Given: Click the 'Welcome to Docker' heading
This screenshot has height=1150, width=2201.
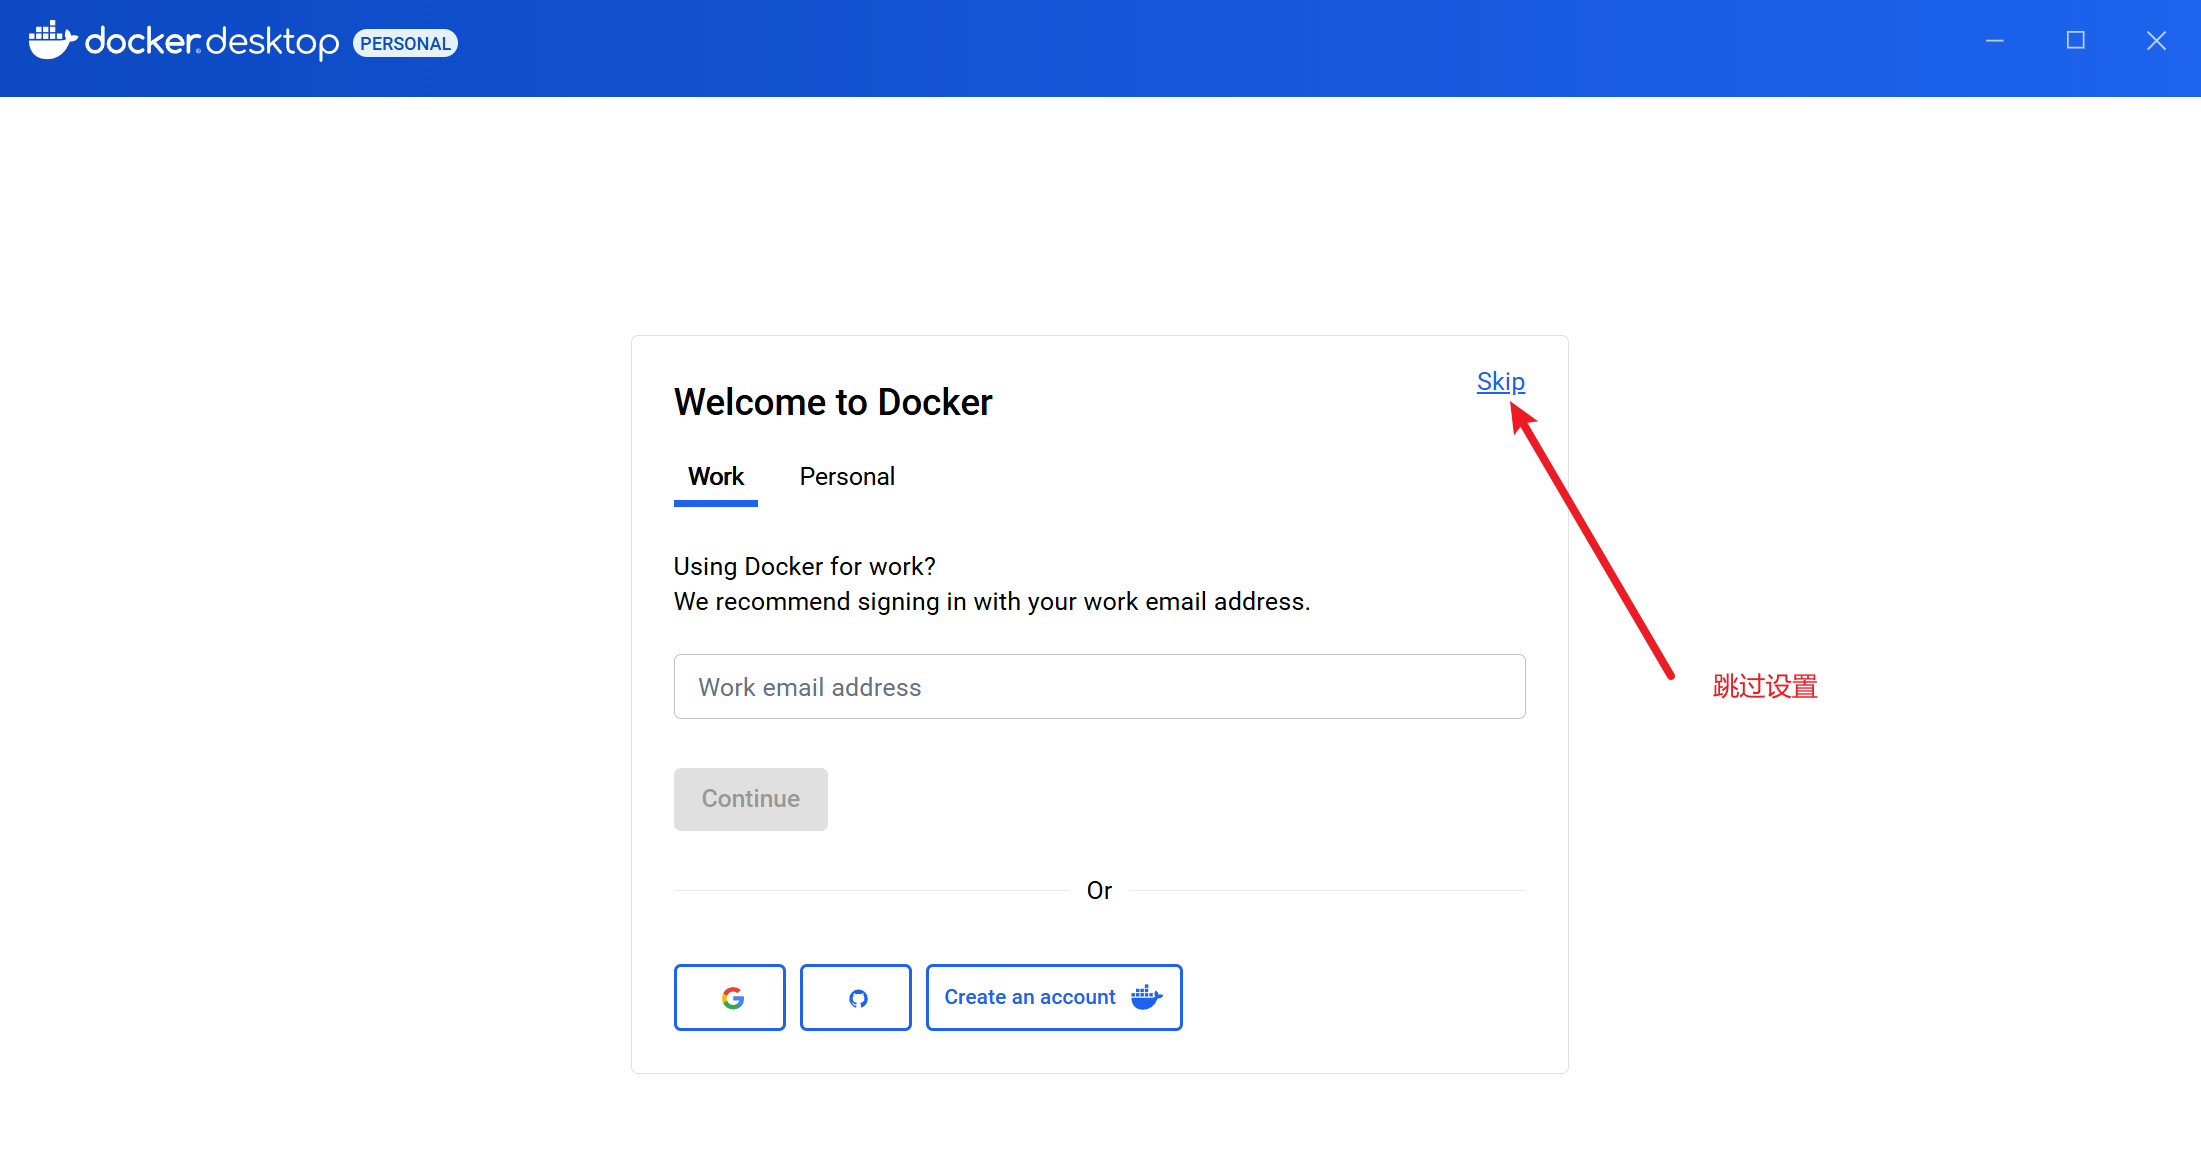Looking at the screenshot, I should pos(833,403).
